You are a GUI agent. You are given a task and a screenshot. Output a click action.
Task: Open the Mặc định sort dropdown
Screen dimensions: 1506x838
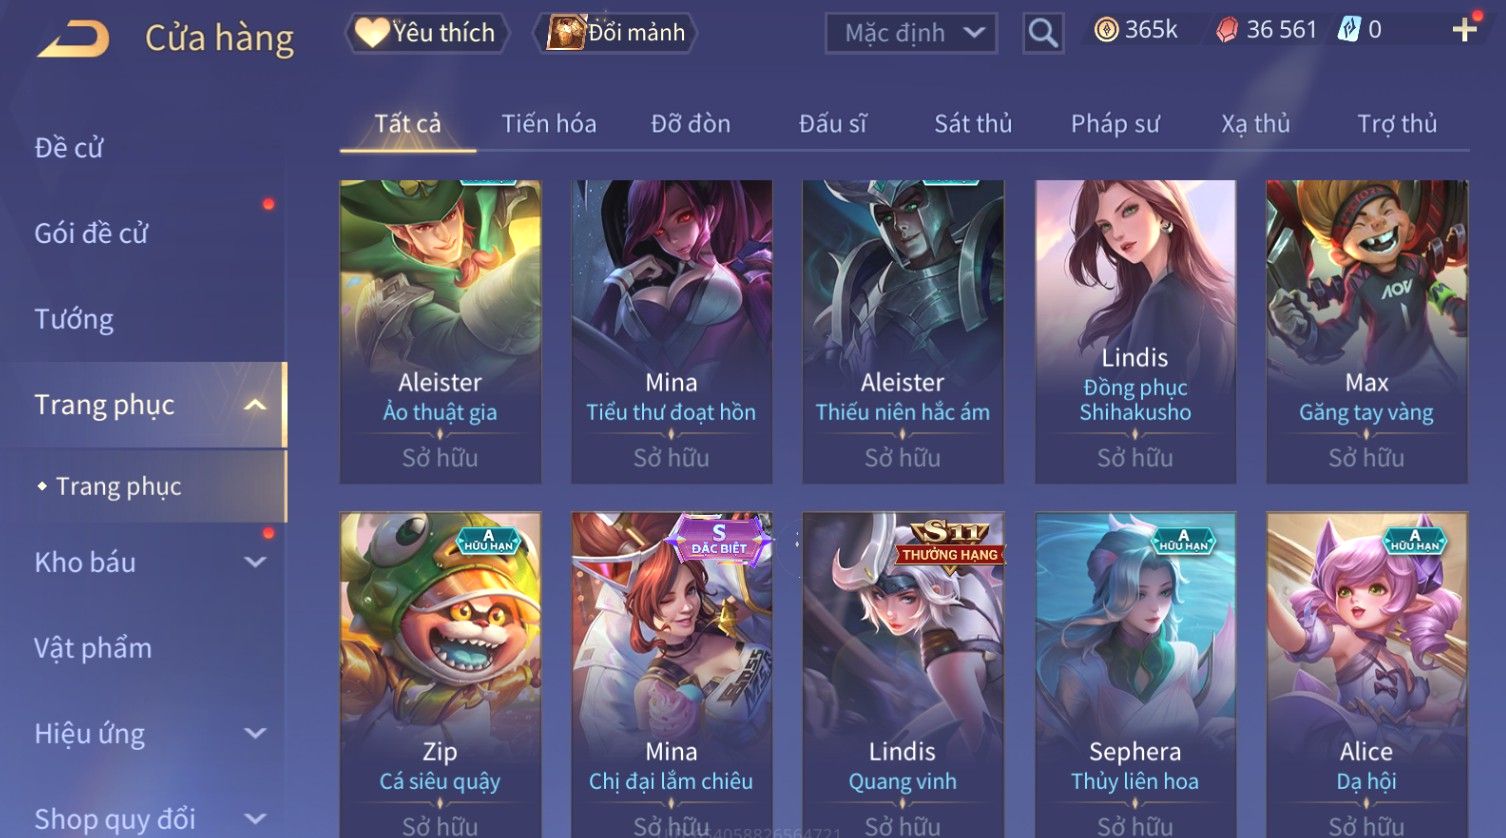[911, 33]
